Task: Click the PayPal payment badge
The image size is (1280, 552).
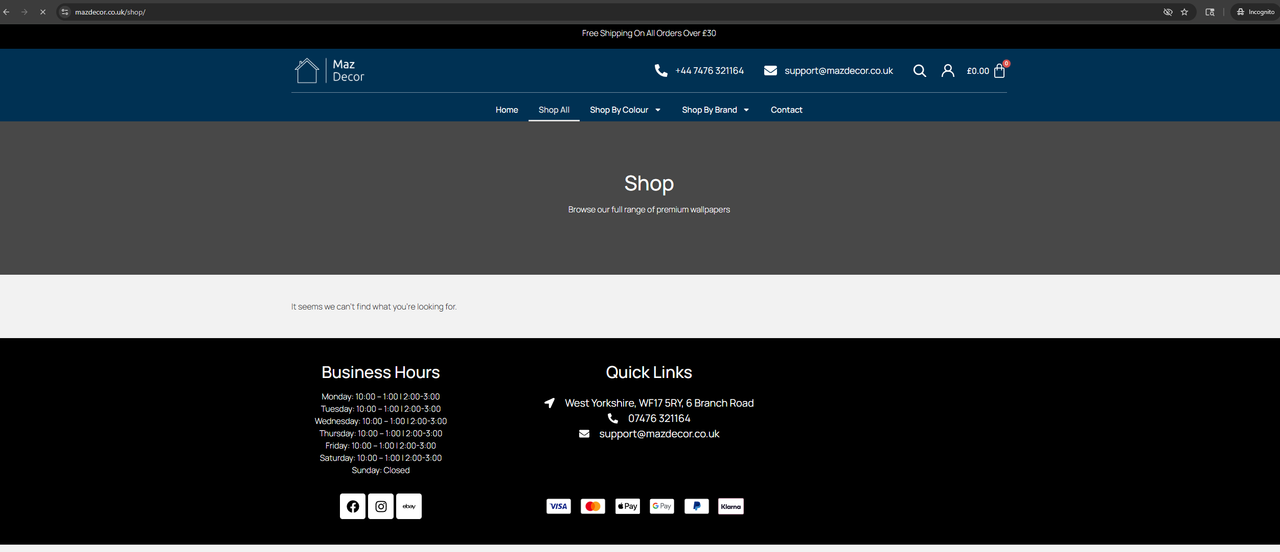Action: [697, 507]
